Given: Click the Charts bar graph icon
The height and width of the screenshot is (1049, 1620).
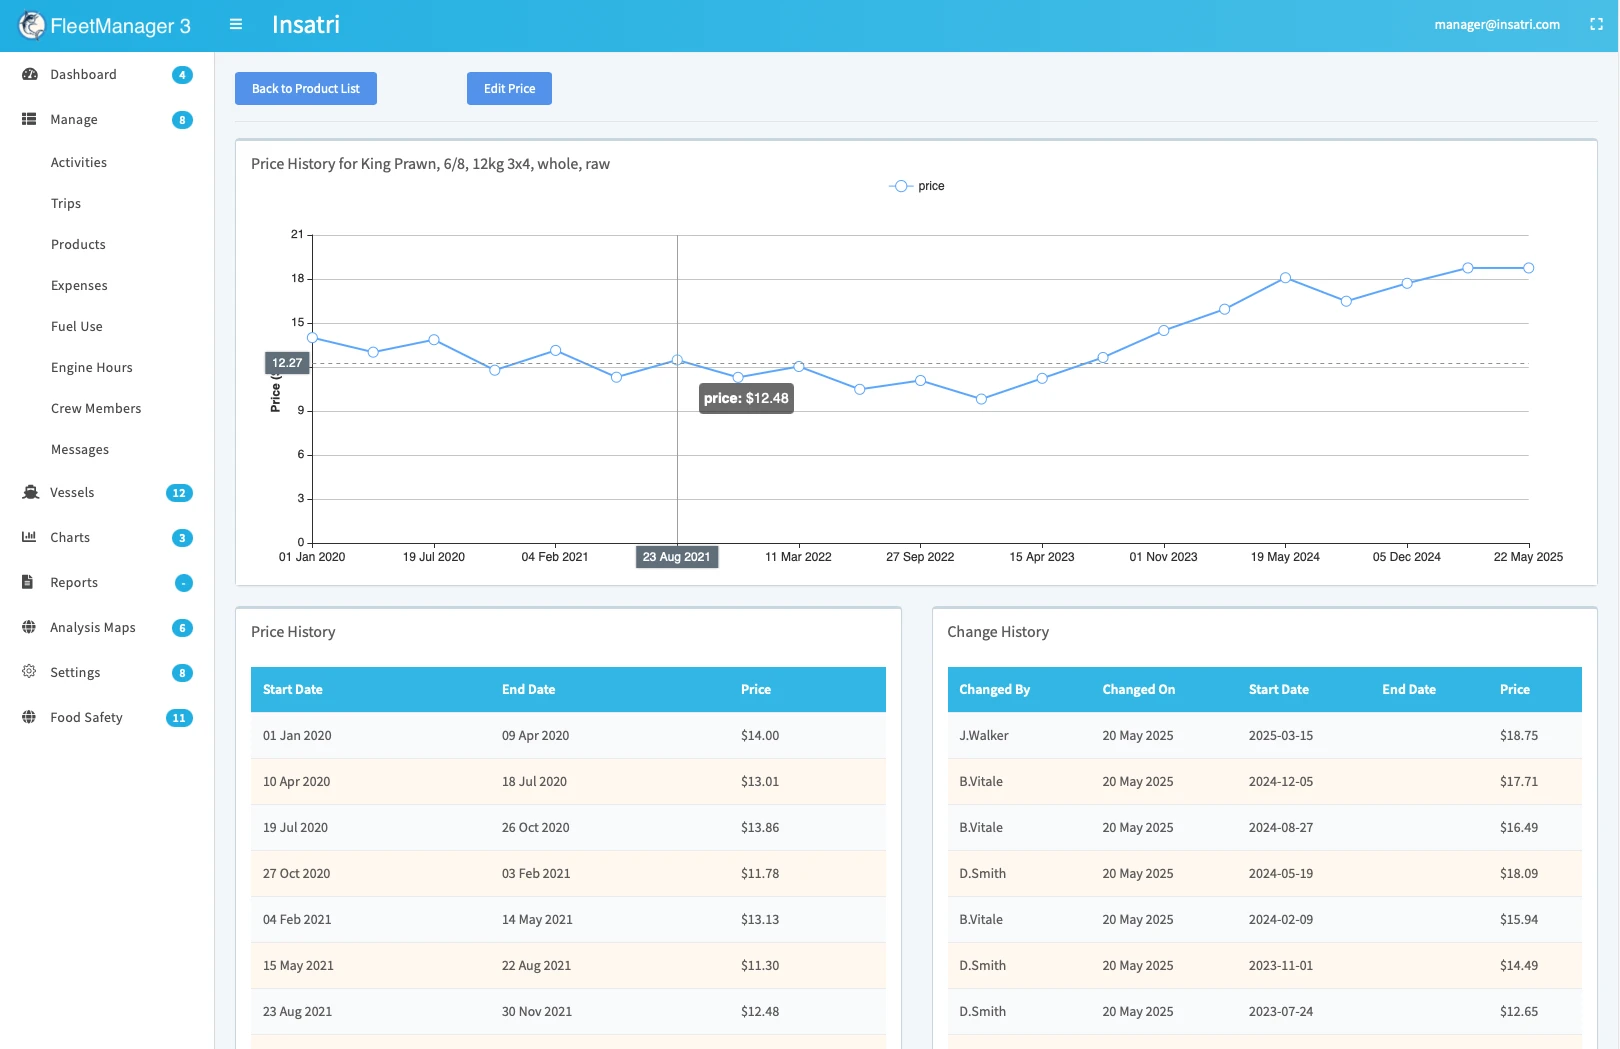Looking at the screenshot, I should pyautogui.click(x=30, y=537).
